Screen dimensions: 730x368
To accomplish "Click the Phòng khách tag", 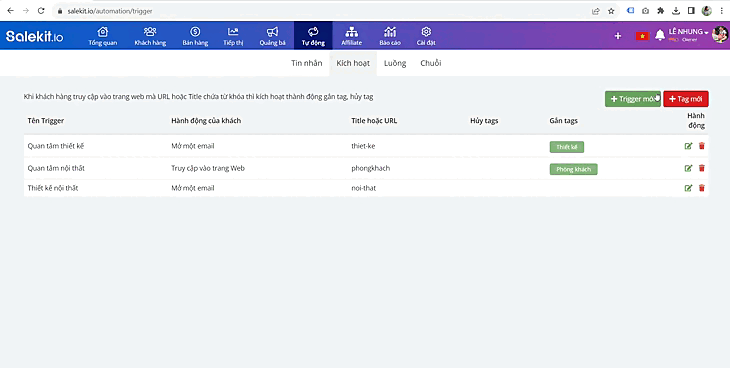I will click(574, 169).
